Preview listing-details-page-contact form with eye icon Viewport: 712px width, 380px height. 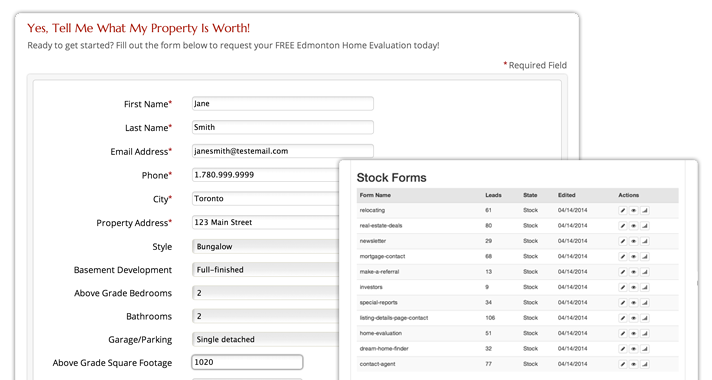tap(633, 318)
